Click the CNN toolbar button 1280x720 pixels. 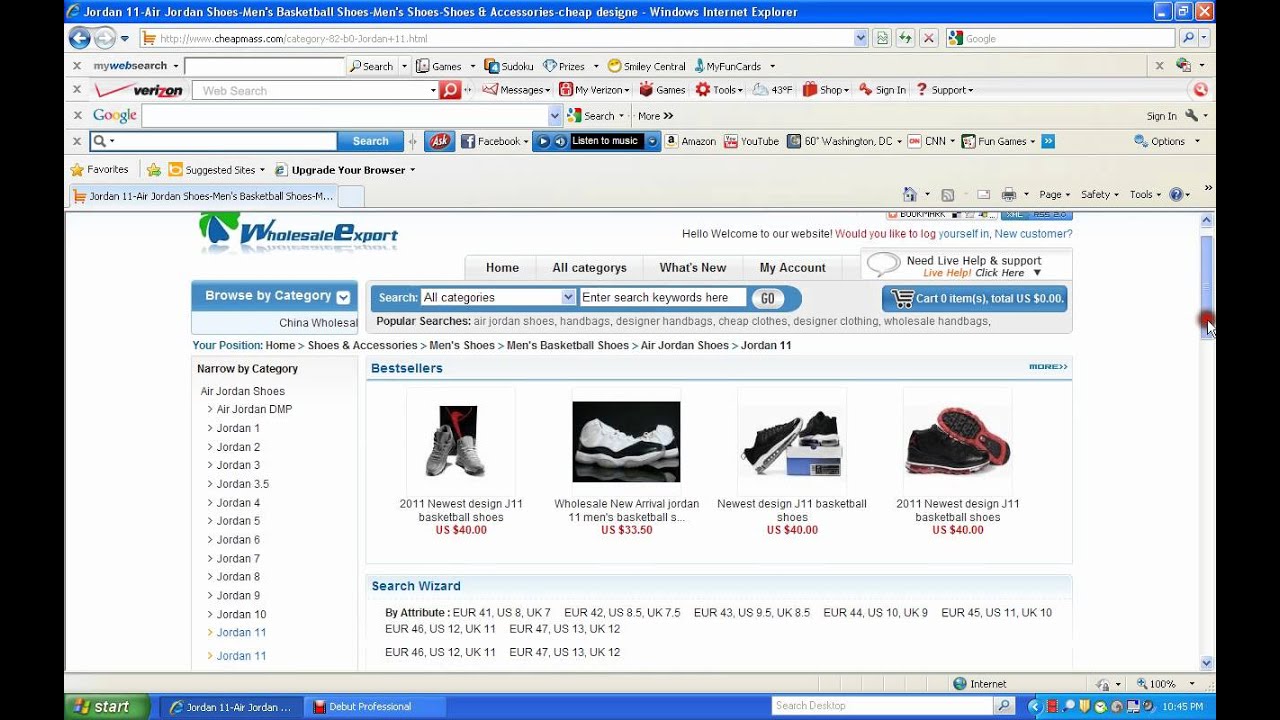(x=926, y=141)
